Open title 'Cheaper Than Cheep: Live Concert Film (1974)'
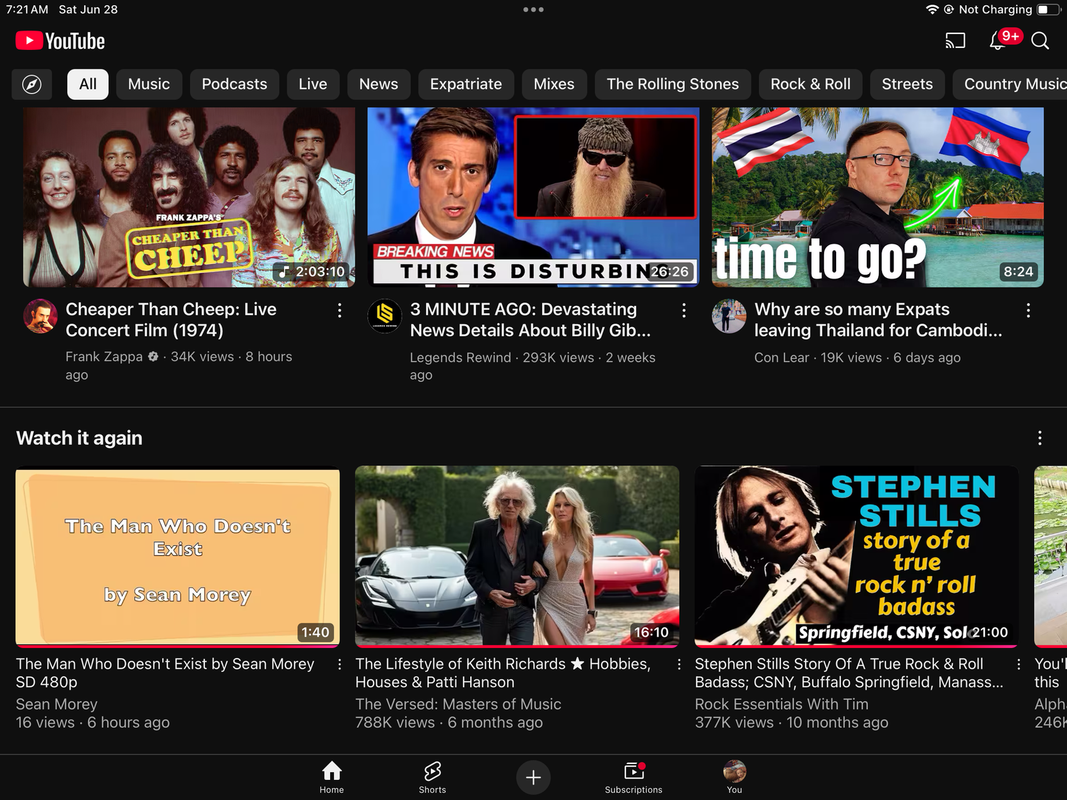Viewport: 1067px width, 800px height. point(171,320)
